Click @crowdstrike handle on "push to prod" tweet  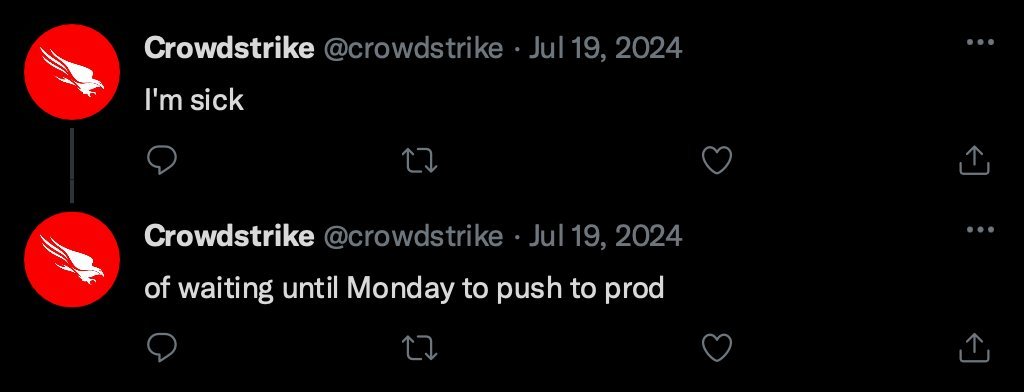(x=413, y=236)
